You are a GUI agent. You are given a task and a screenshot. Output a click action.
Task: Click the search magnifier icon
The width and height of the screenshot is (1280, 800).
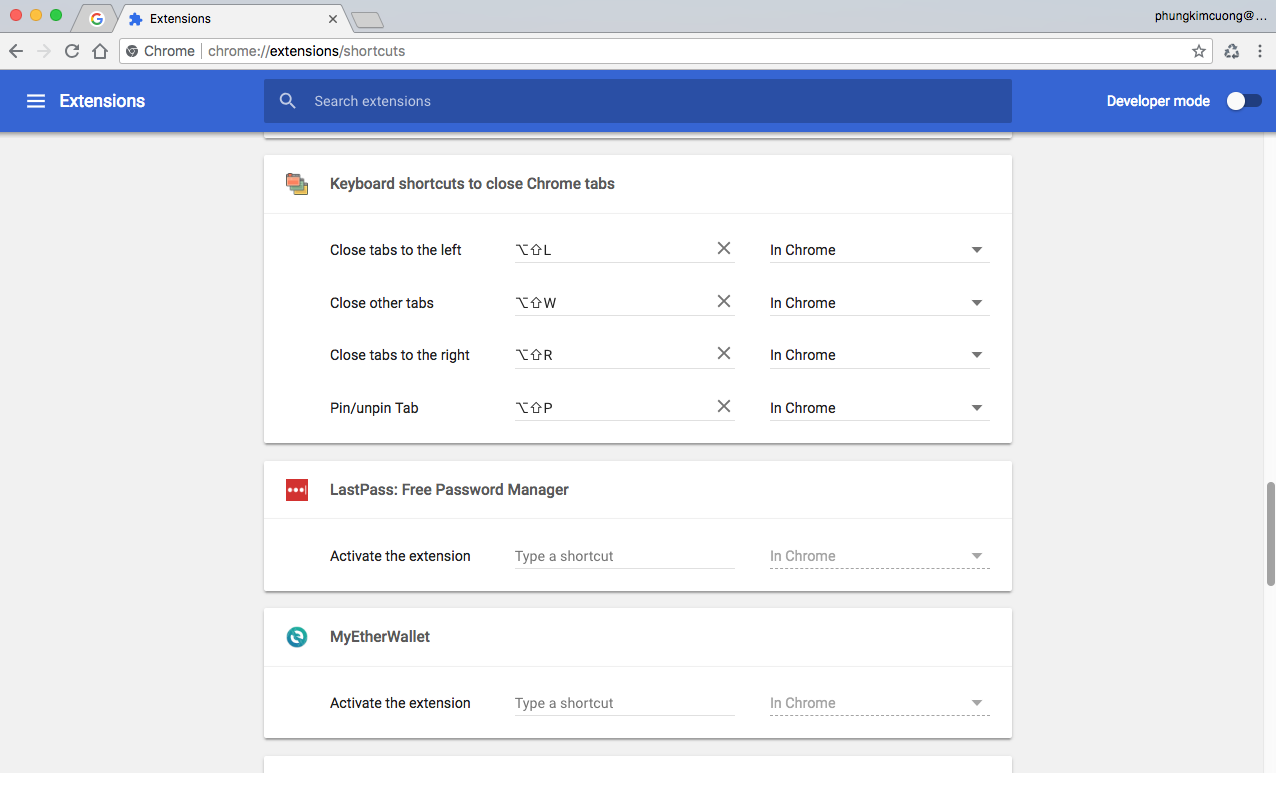click(288, 101)
